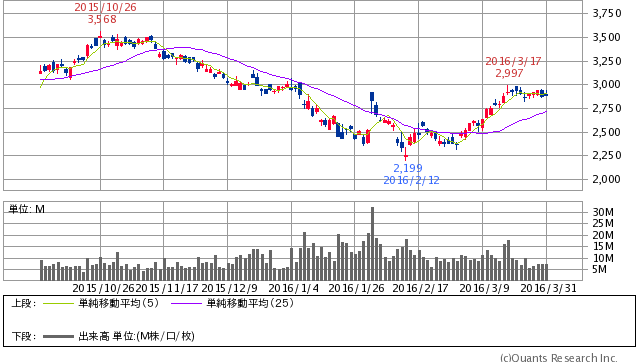This screenshot has width=638, height=362.
Task: Click the 単純移動平均(25) legend label
Action: coord(250,303)
